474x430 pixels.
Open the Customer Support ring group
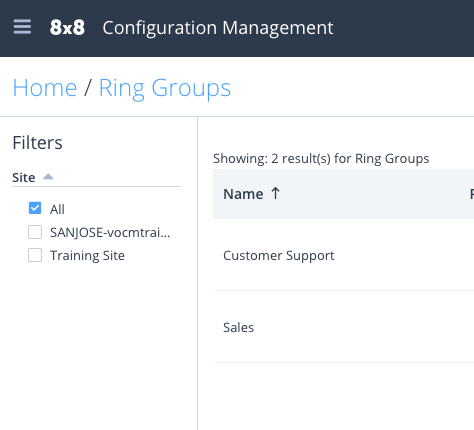pos(278,256)
